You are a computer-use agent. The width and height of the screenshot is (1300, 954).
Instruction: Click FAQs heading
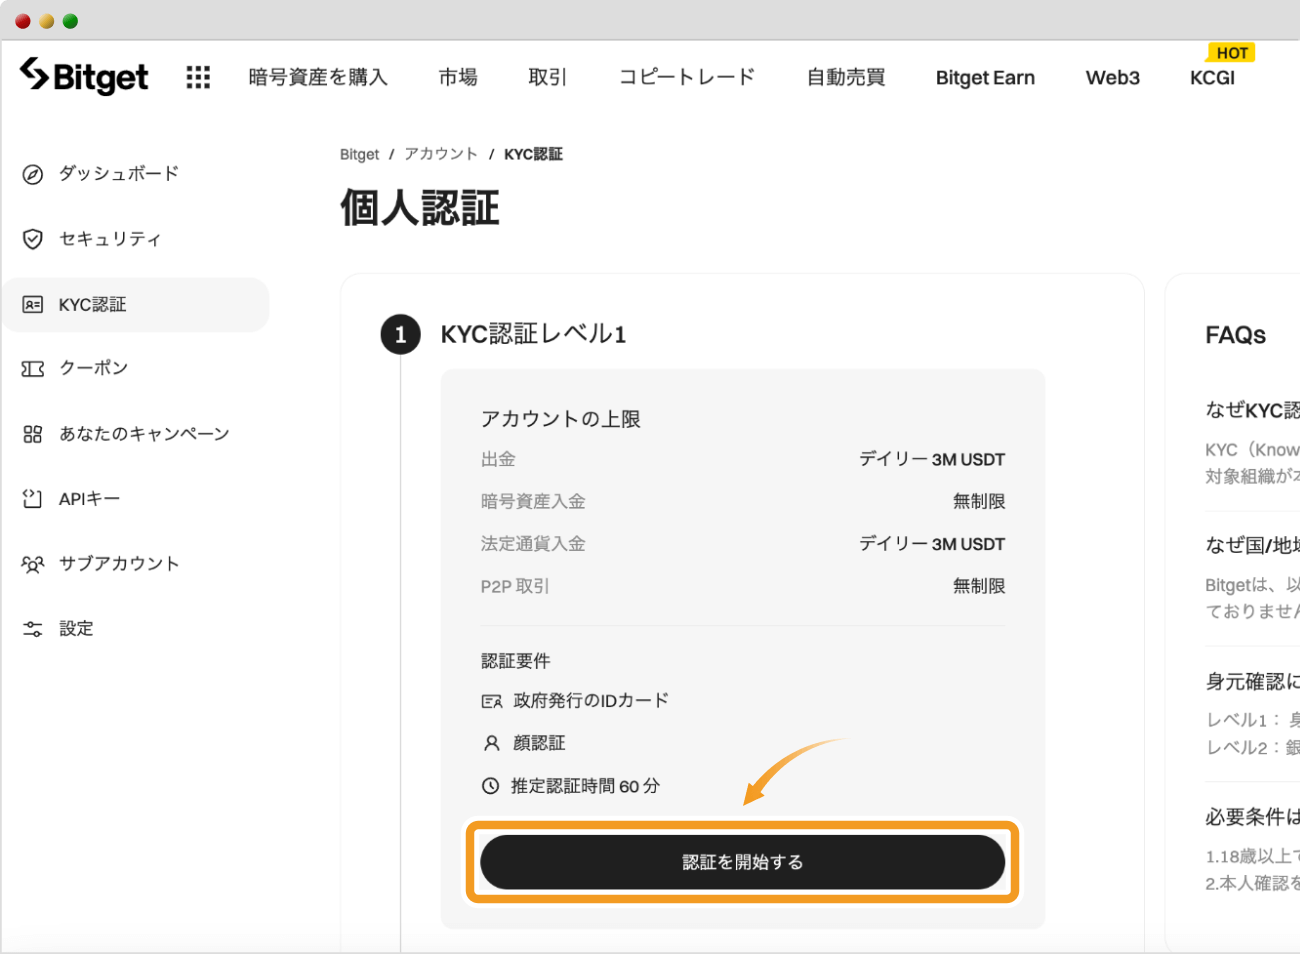tap(1236, 335)
